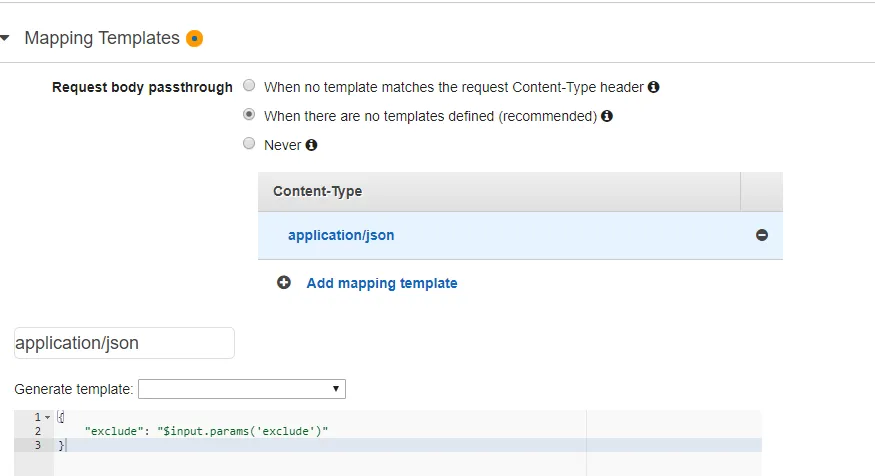
Task: Select the Never passthrough radio button
Action: 249,144
